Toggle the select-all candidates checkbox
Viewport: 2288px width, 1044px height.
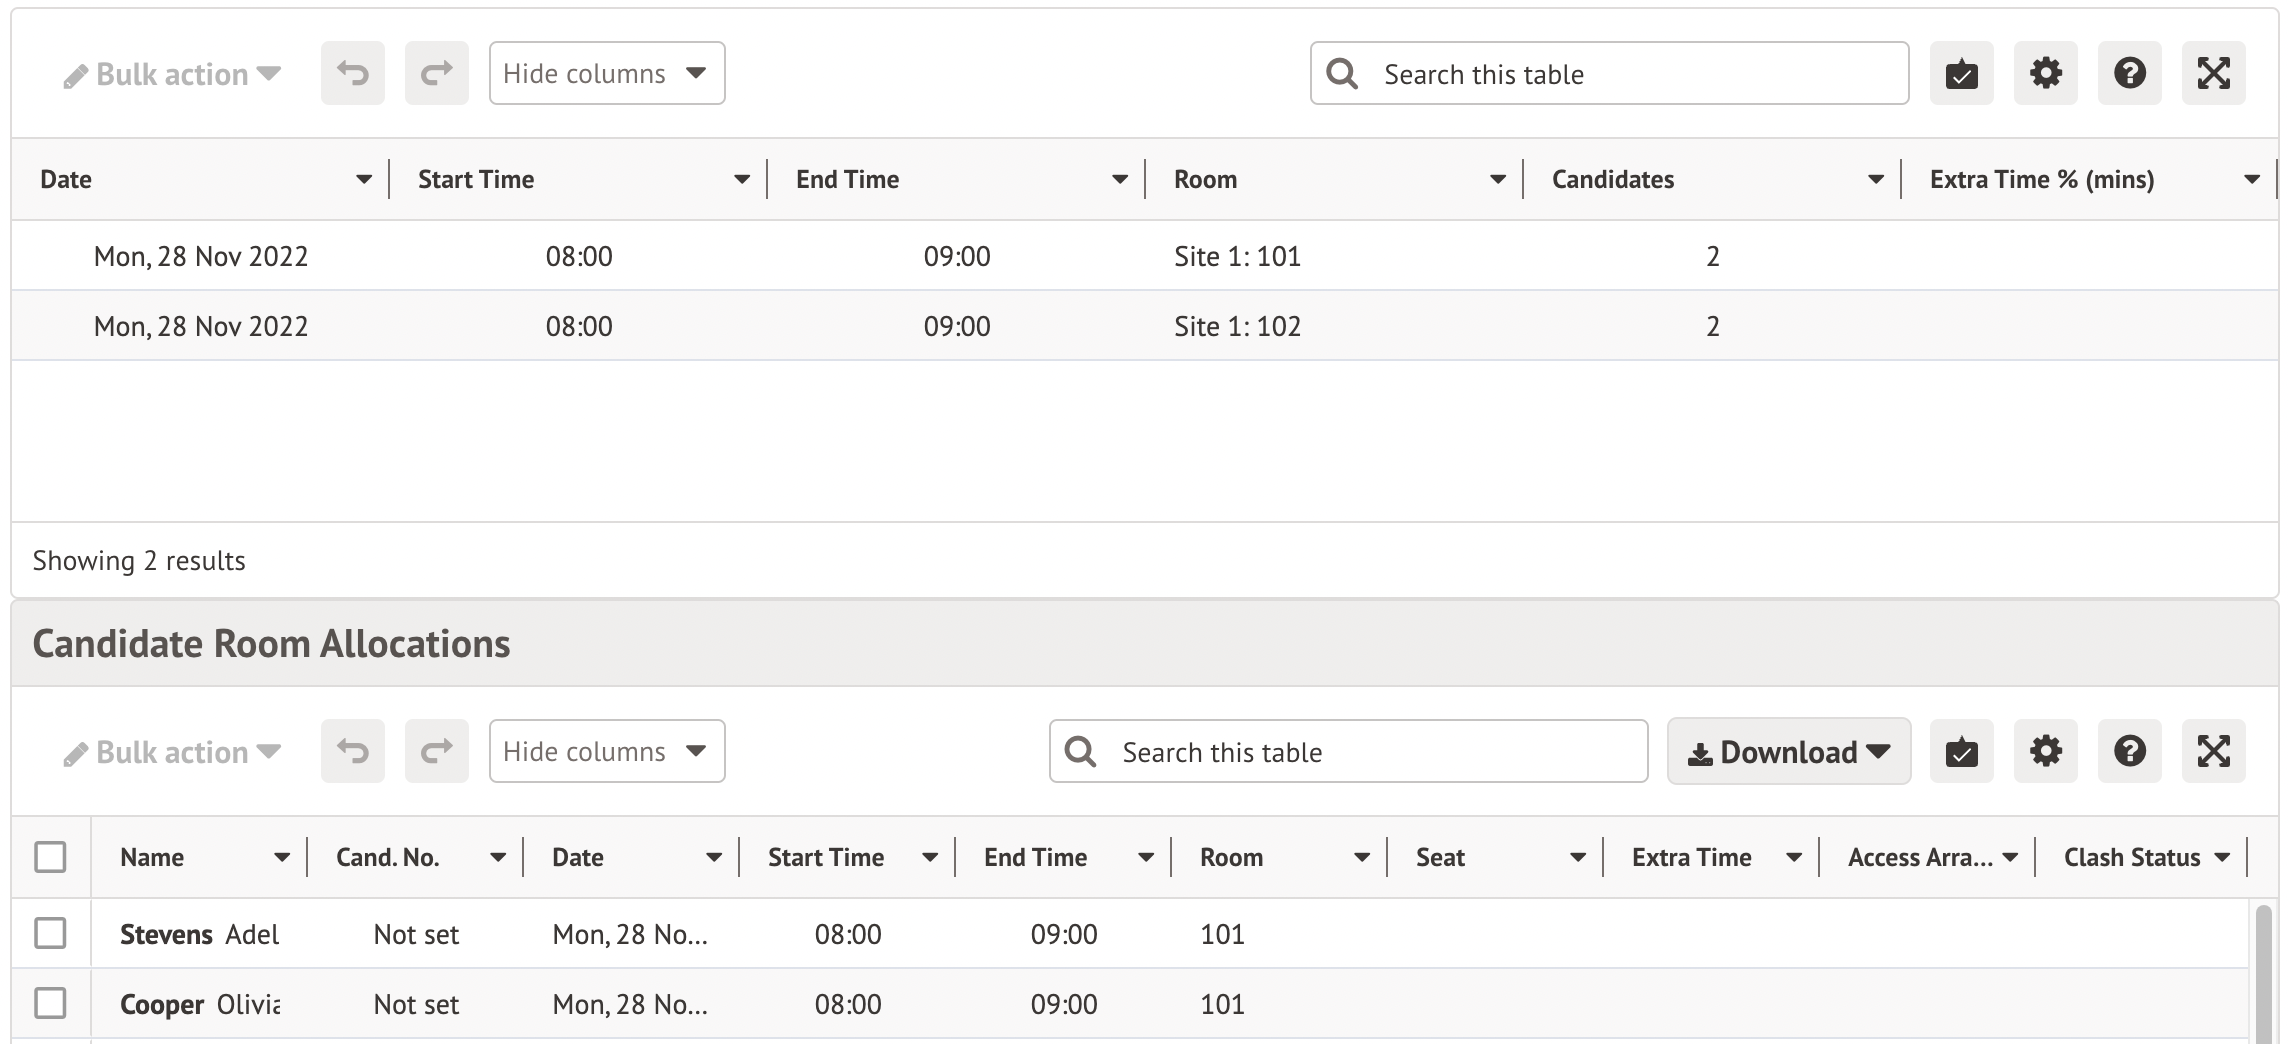click(50, 857)
